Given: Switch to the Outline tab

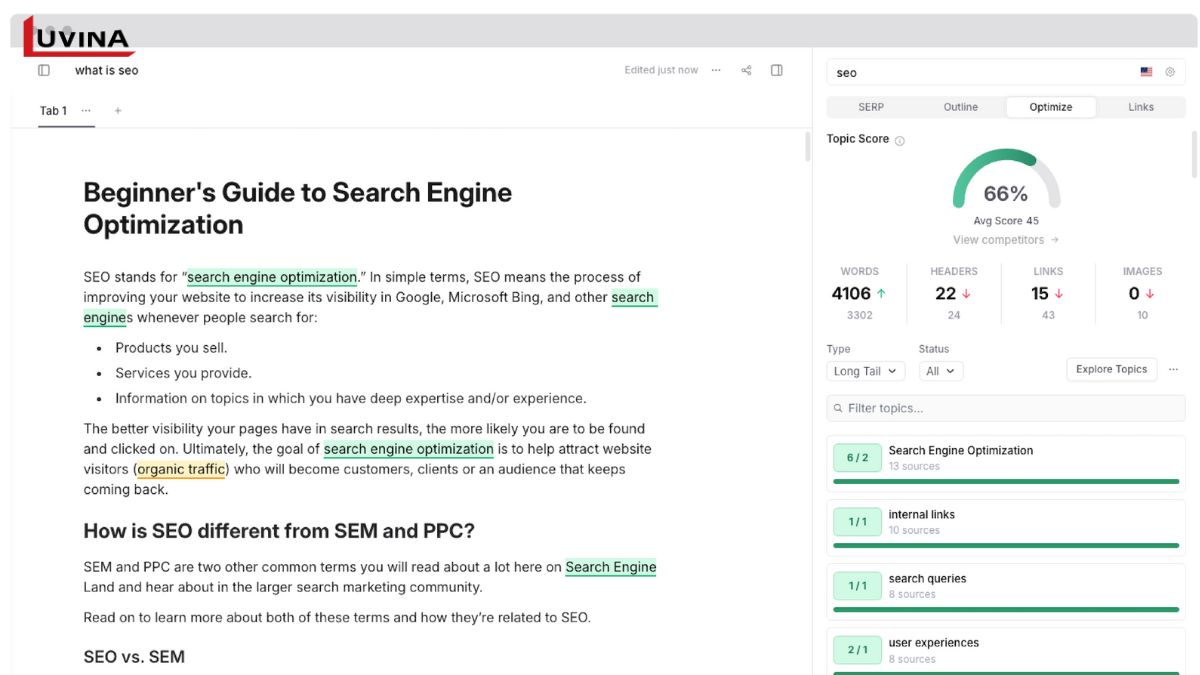Looking at the screenshot, I should coord(961,107).
